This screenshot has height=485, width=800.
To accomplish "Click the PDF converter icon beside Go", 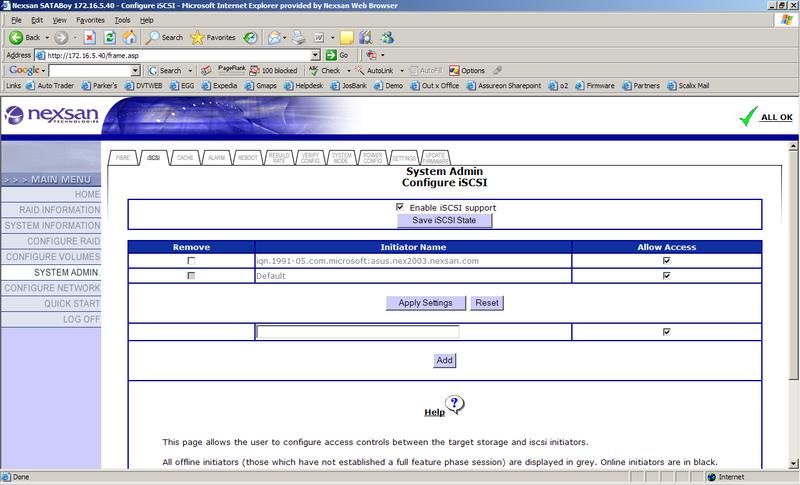I will coord(371,55).
